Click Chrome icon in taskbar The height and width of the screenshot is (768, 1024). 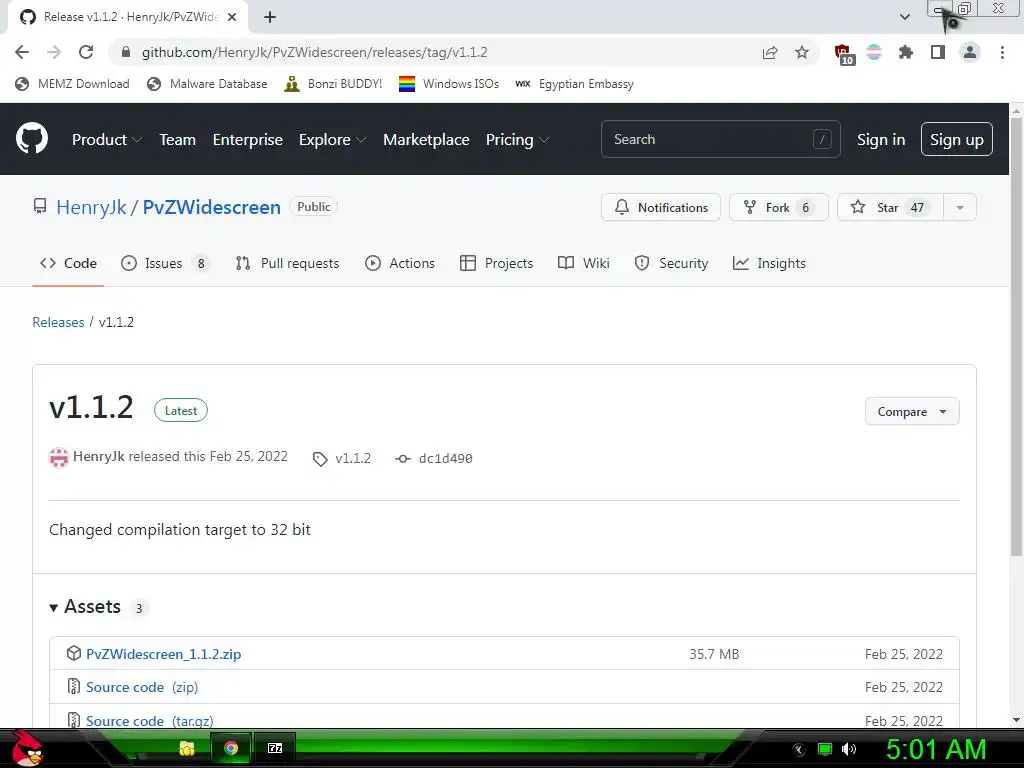coord(231,748)
